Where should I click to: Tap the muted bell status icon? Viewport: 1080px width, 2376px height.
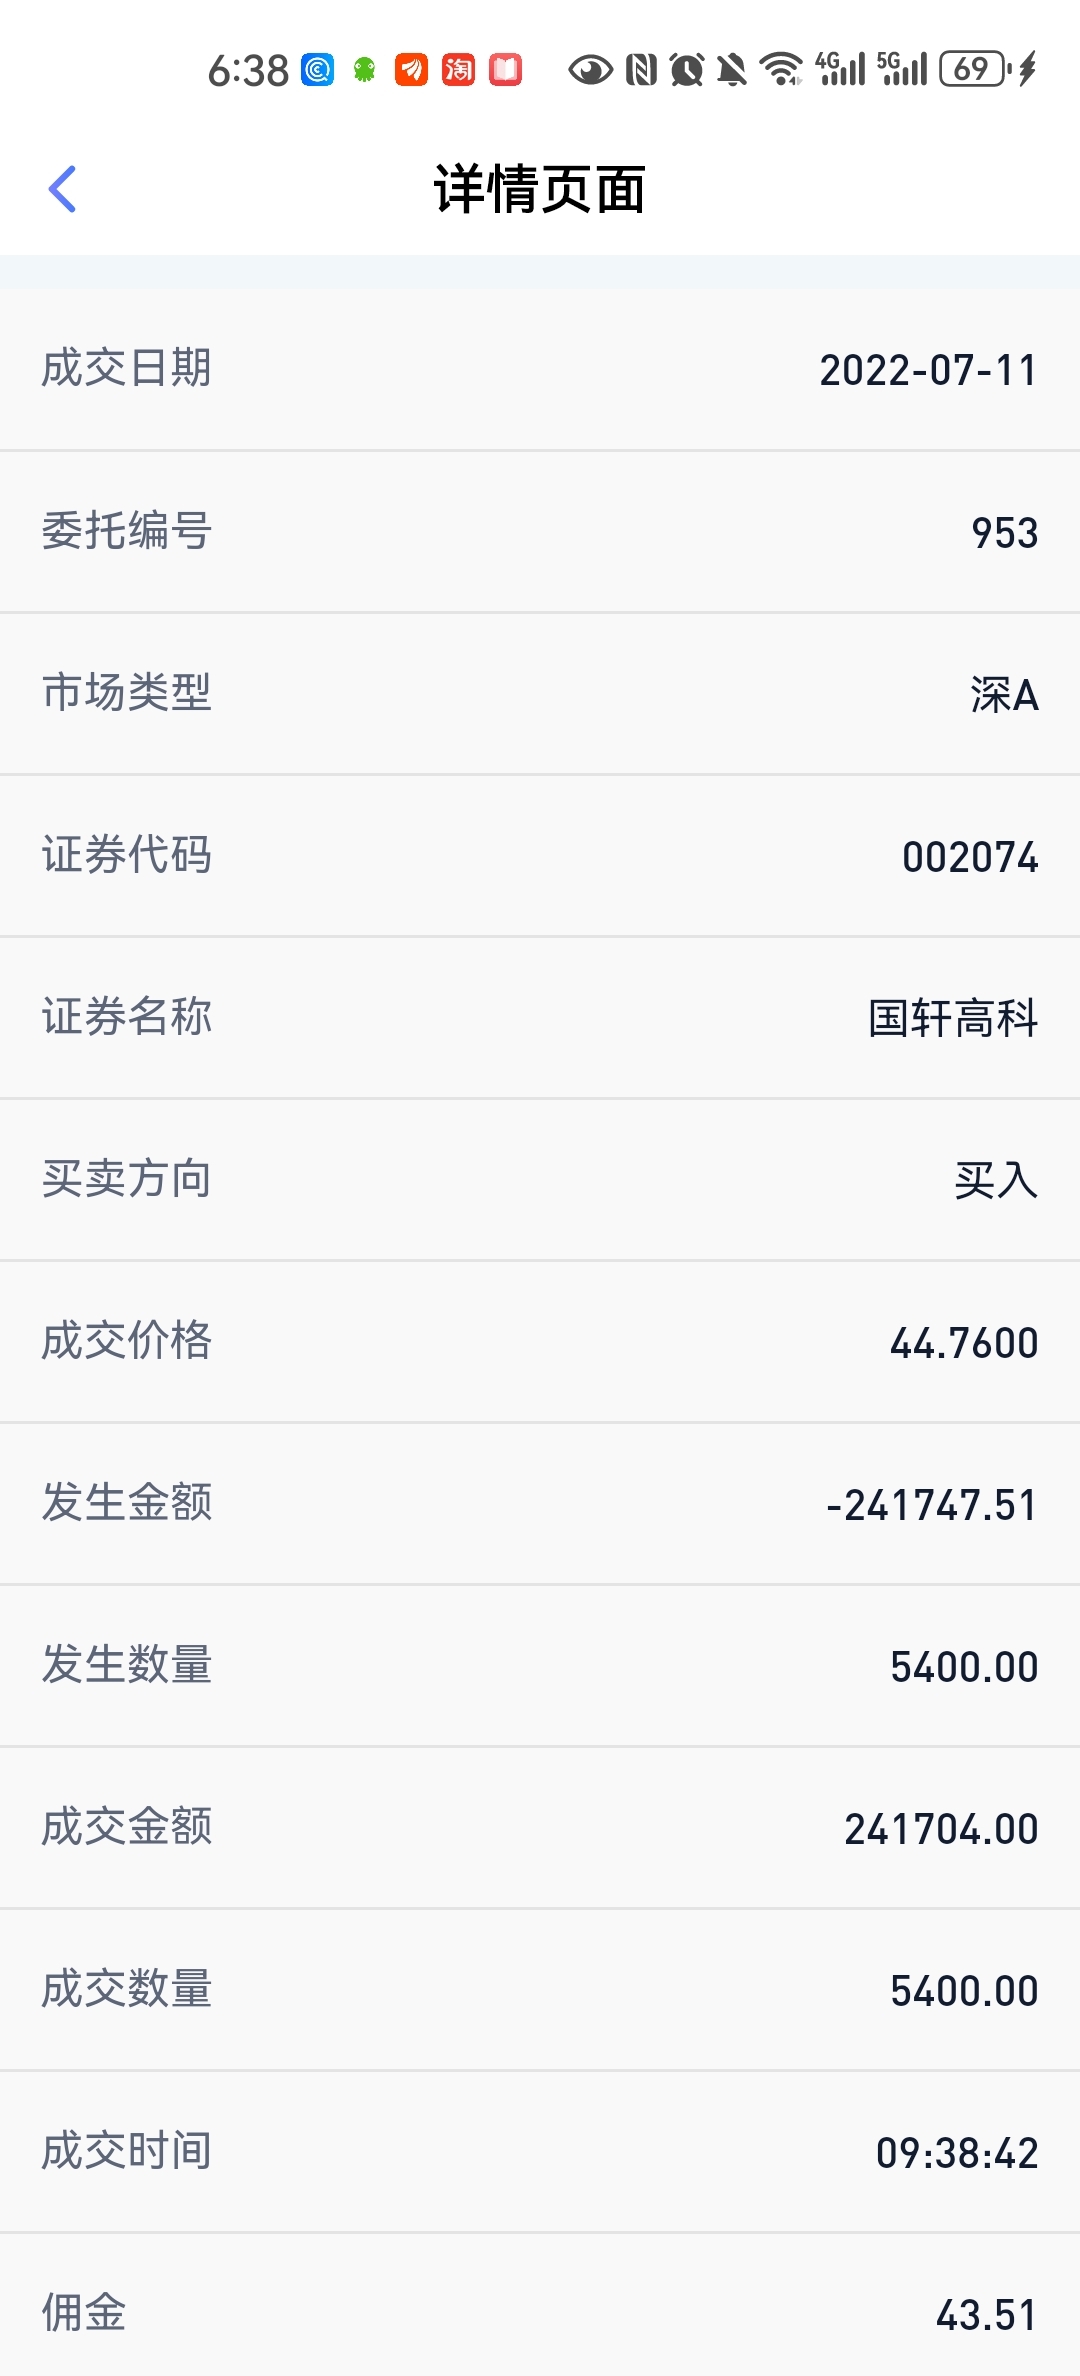click(732, 70)
